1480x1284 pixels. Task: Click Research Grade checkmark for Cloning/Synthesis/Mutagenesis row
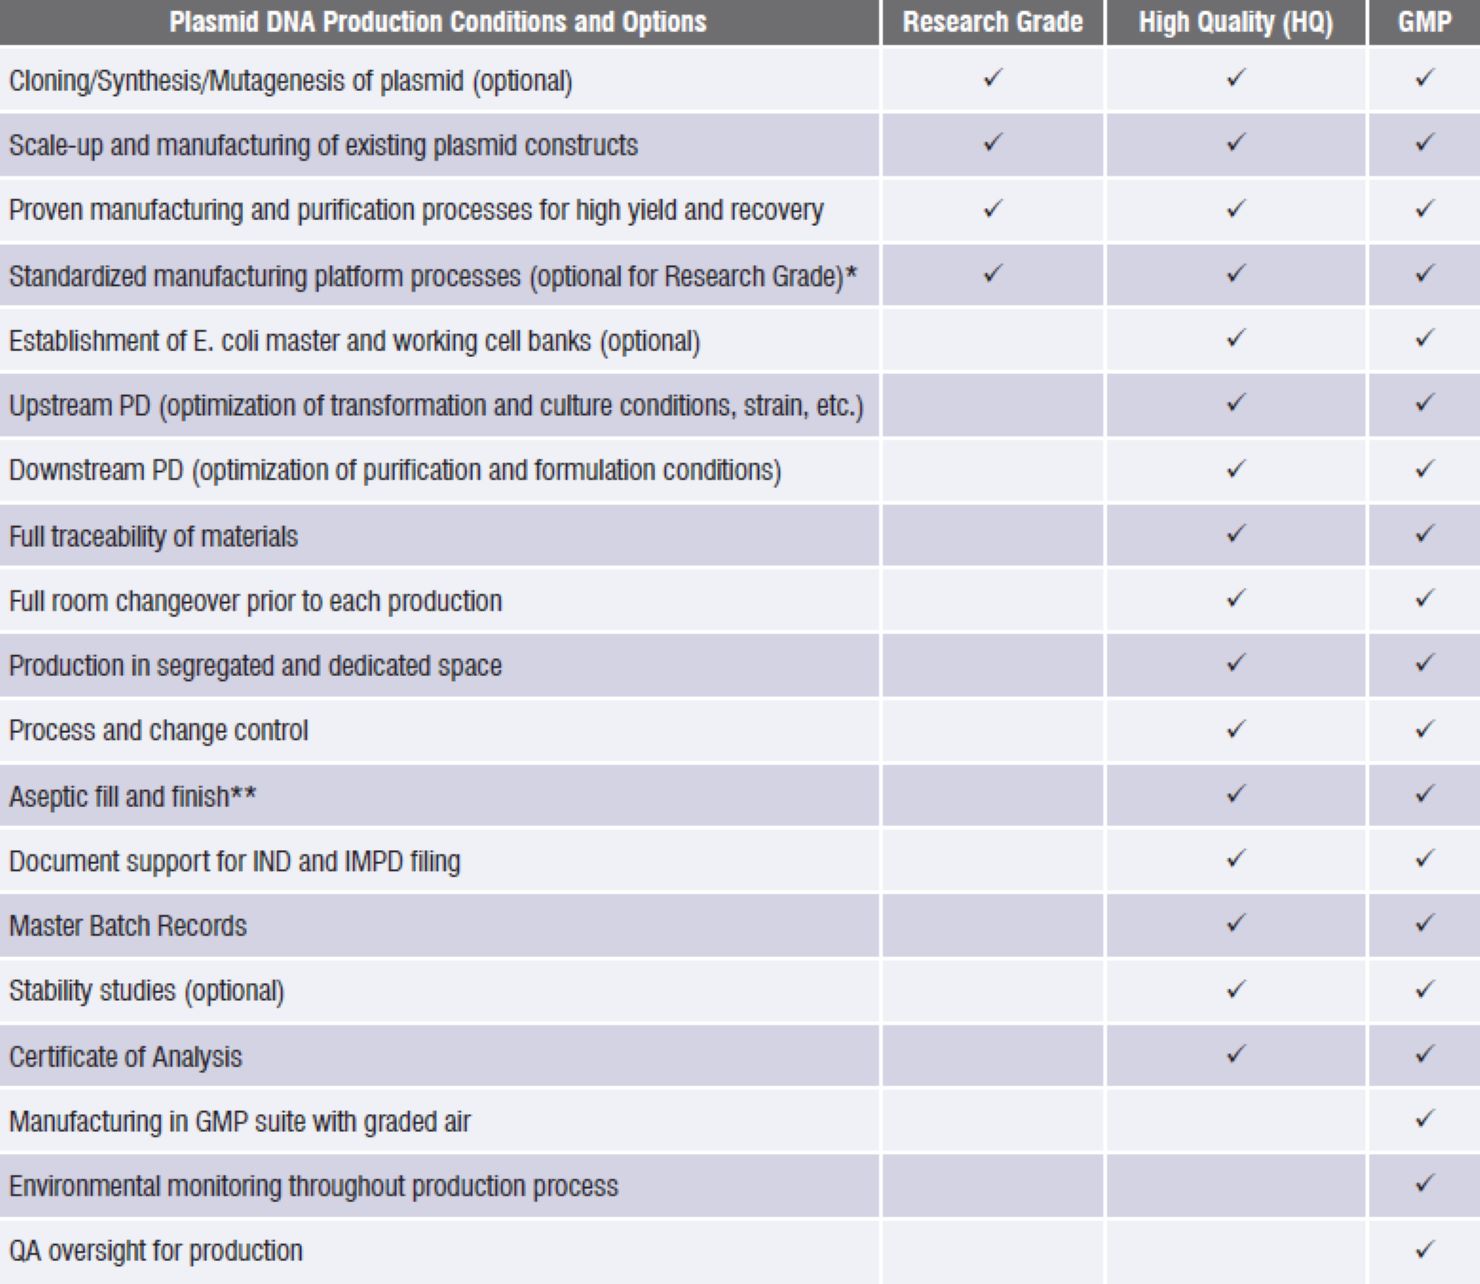point(992,78)
